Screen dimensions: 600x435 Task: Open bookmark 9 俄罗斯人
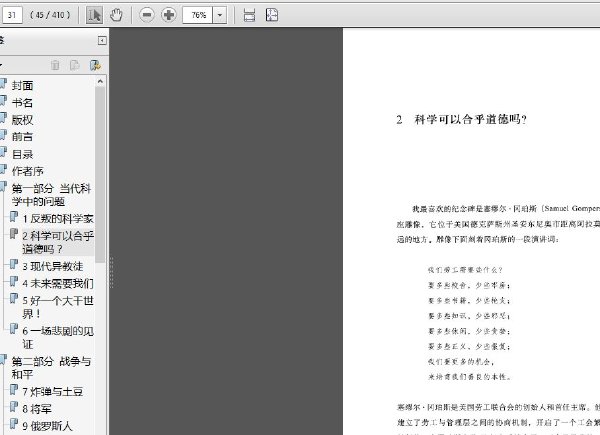point(47,425)
